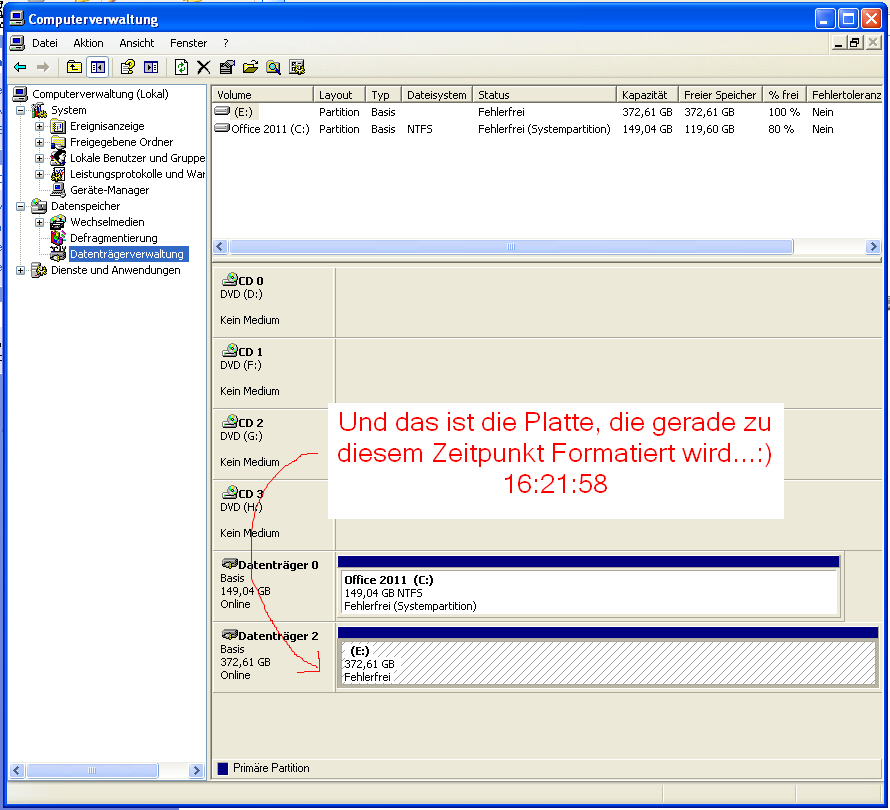Open the Ansicht menu
The height and width of the screenshot is (810, 890).
click(137, 43)
